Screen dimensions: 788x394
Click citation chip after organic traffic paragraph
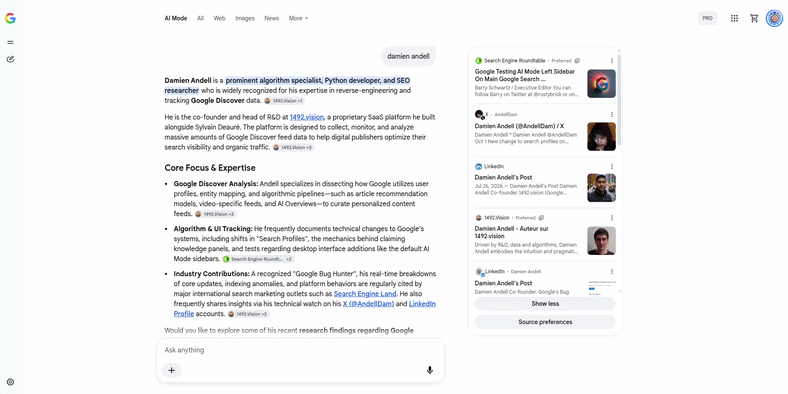tap(293, 148)
